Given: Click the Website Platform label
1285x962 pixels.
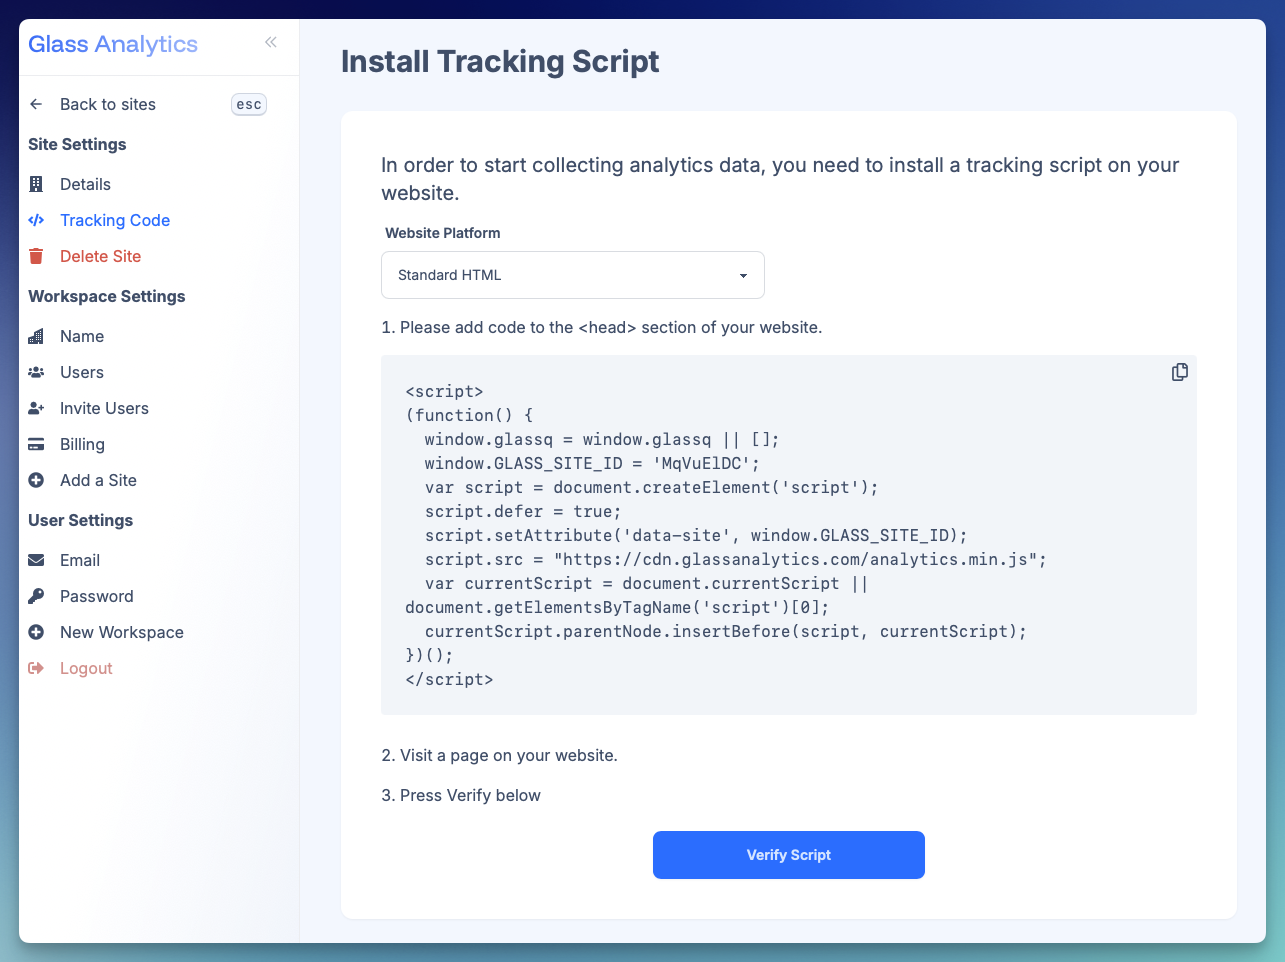Looking at the screenshot, I should (443, 233).
